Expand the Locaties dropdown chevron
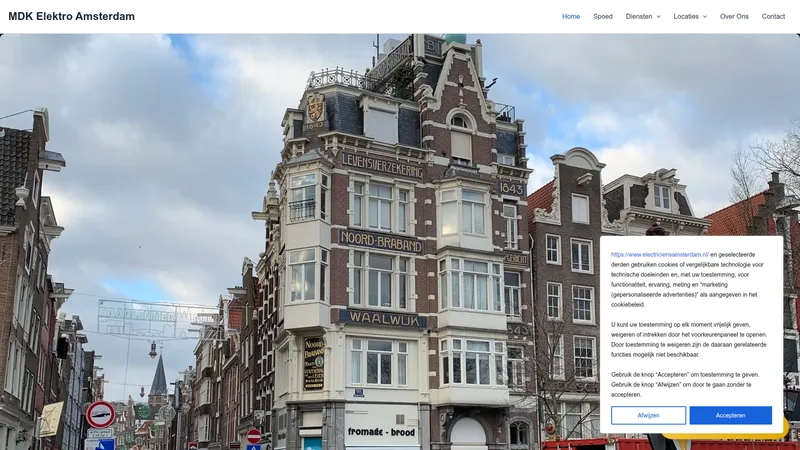This screenshot has width=800, height=450. pyautogui.click(x=705, y=17)
